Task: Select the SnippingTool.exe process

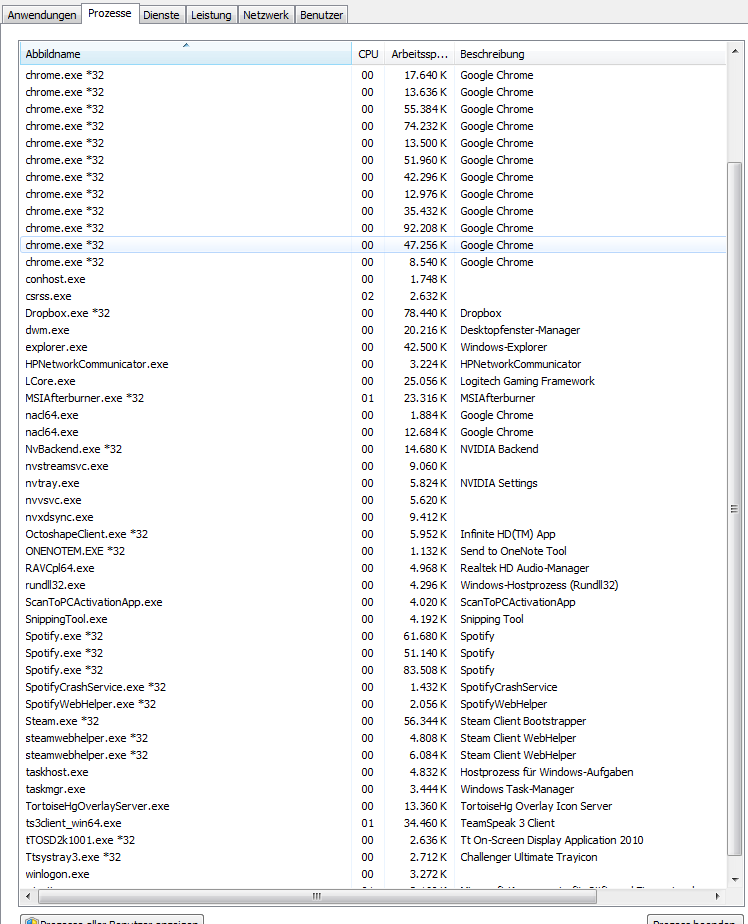Action: click(x=373, y=619)
